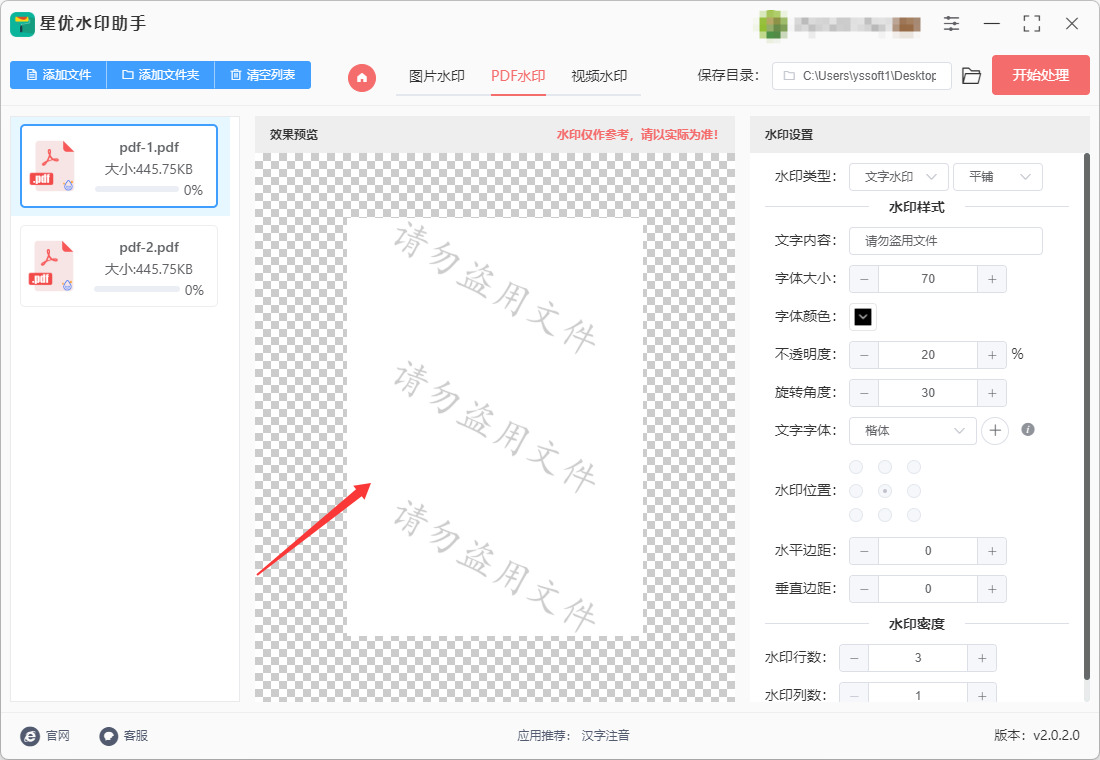
Task: Select the top-left watermark position radio
Action: click(x=856, y=467)
